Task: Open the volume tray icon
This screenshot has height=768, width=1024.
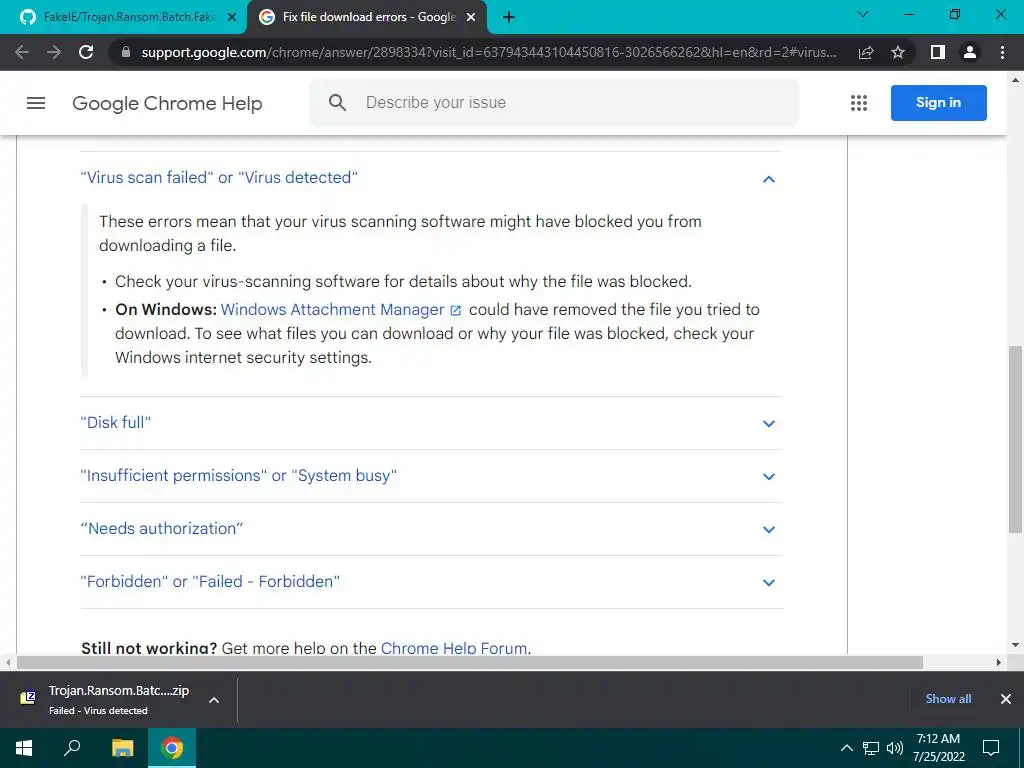Action: click(895, 748)
